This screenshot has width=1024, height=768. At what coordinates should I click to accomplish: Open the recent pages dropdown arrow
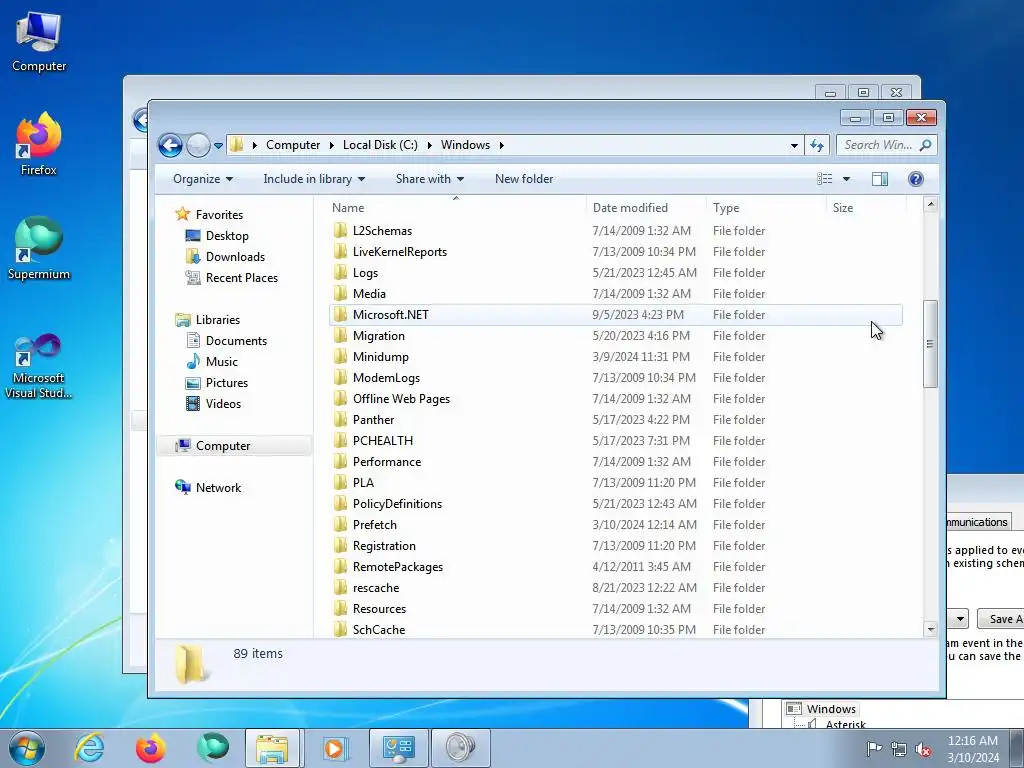point(218,146)
